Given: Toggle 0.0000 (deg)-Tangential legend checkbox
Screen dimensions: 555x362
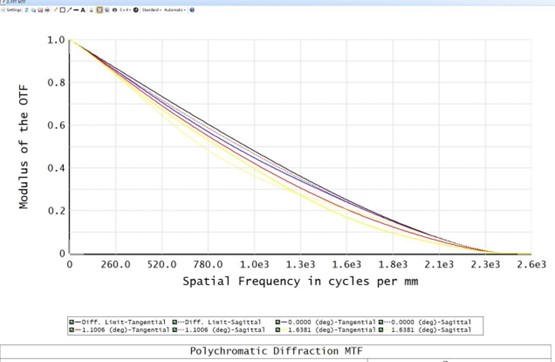Looking at the screenshot, I should 278,322.
